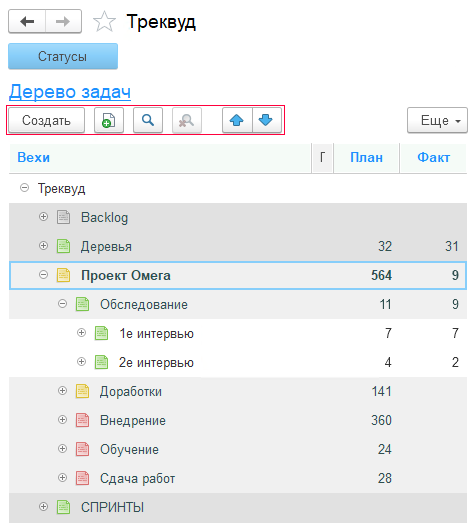Image resolution: width=475 pixels, height=526 pixels.
Task: Click the plan value 24 for Обучение
Action: click(385, 450)
